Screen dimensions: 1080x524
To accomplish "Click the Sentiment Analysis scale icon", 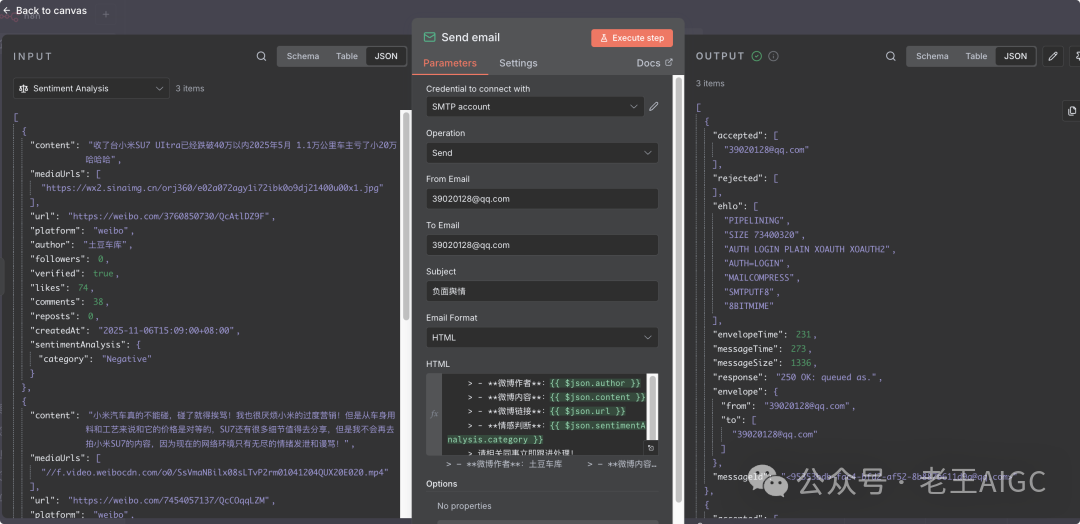I will (x=23, y=88).
